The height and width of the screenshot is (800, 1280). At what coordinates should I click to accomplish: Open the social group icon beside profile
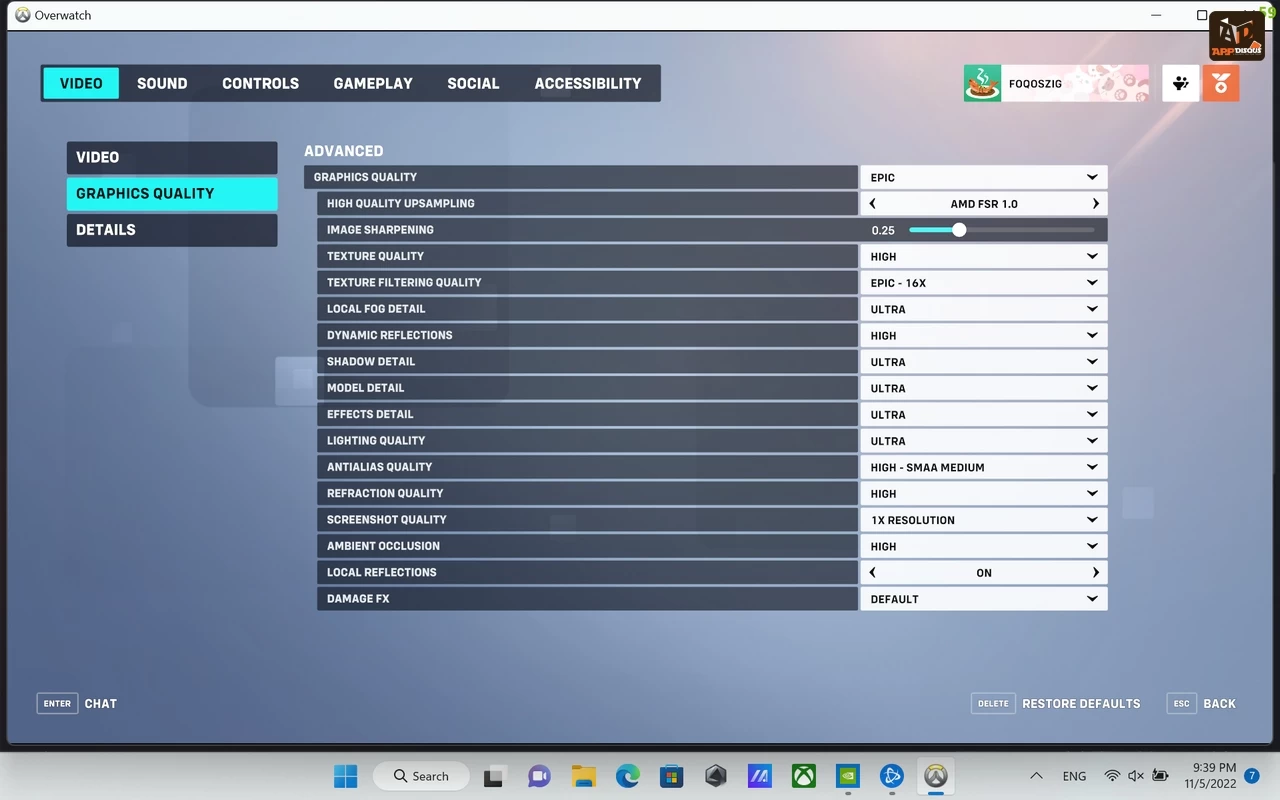coord(1180,84)
